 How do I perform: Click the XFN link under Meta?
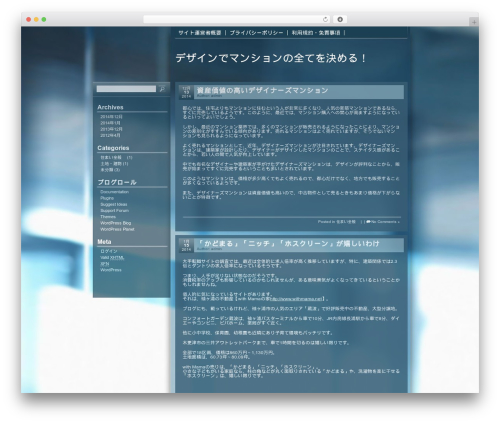tap(105, 264)
